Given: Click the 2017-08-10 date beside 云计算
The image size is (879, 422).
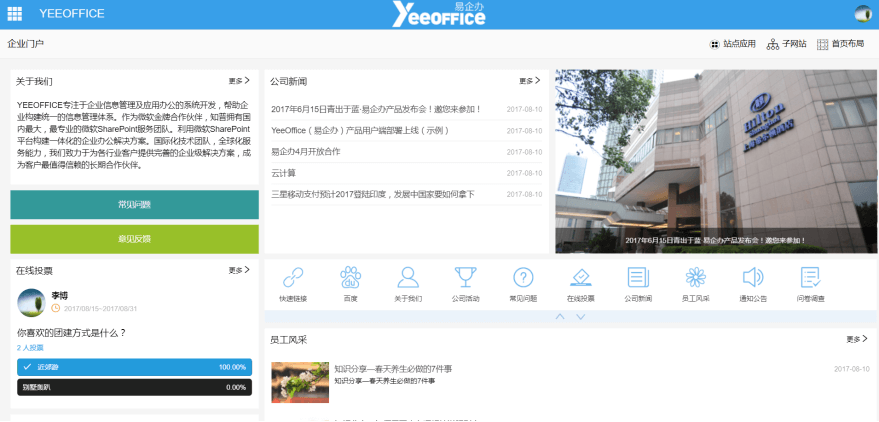Looking at the screenshot, I should 524,173.
